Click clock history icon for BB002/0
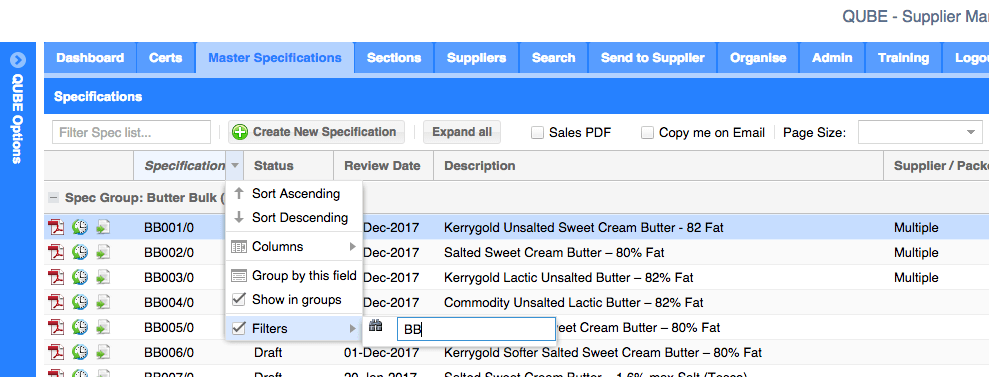 click(x=79, y=252)
